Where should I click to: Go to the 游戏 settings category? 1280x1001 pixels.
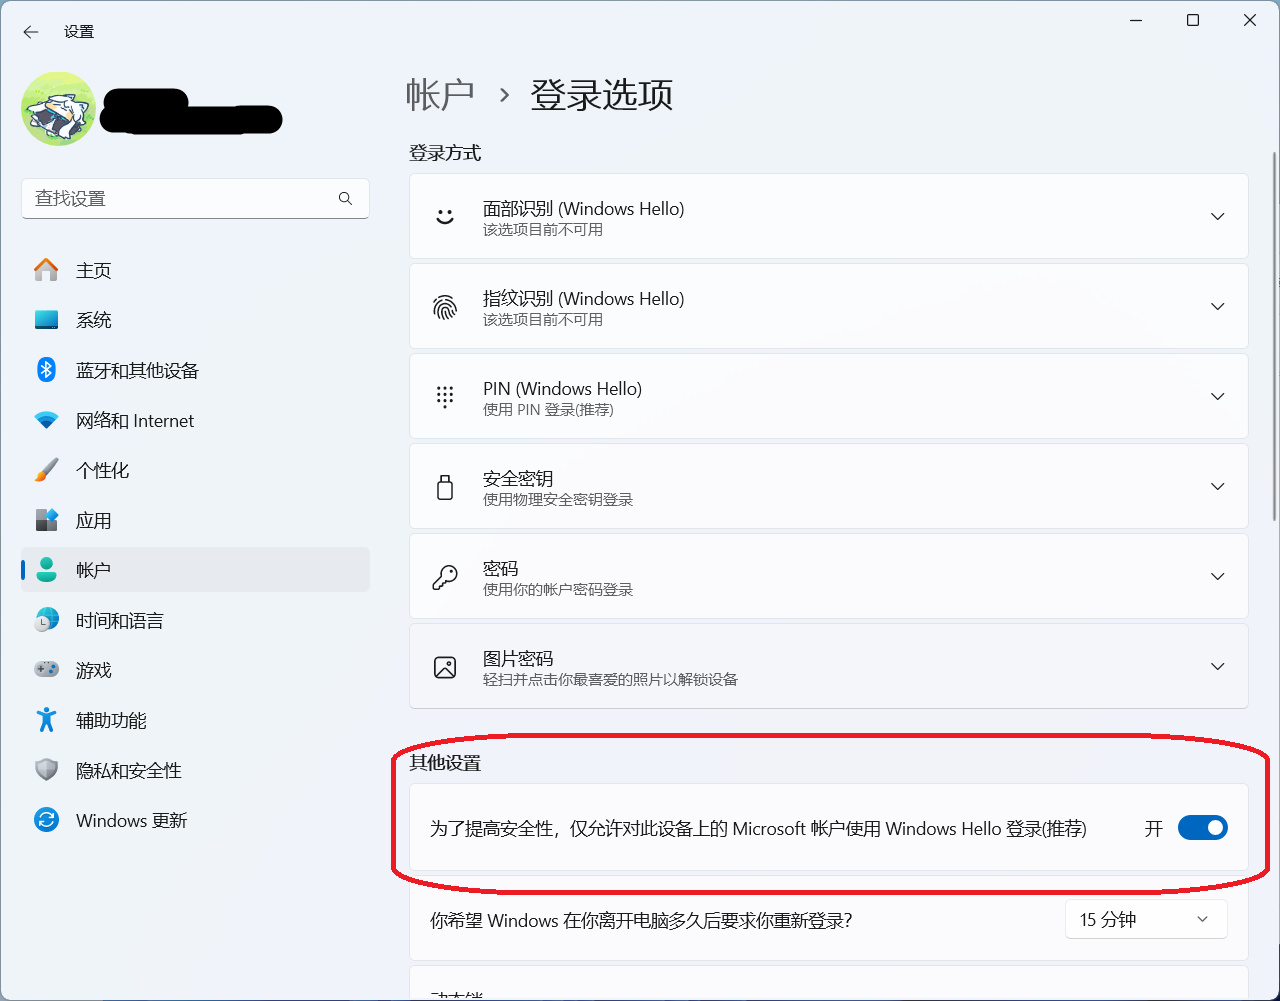(x=195, y=670)
